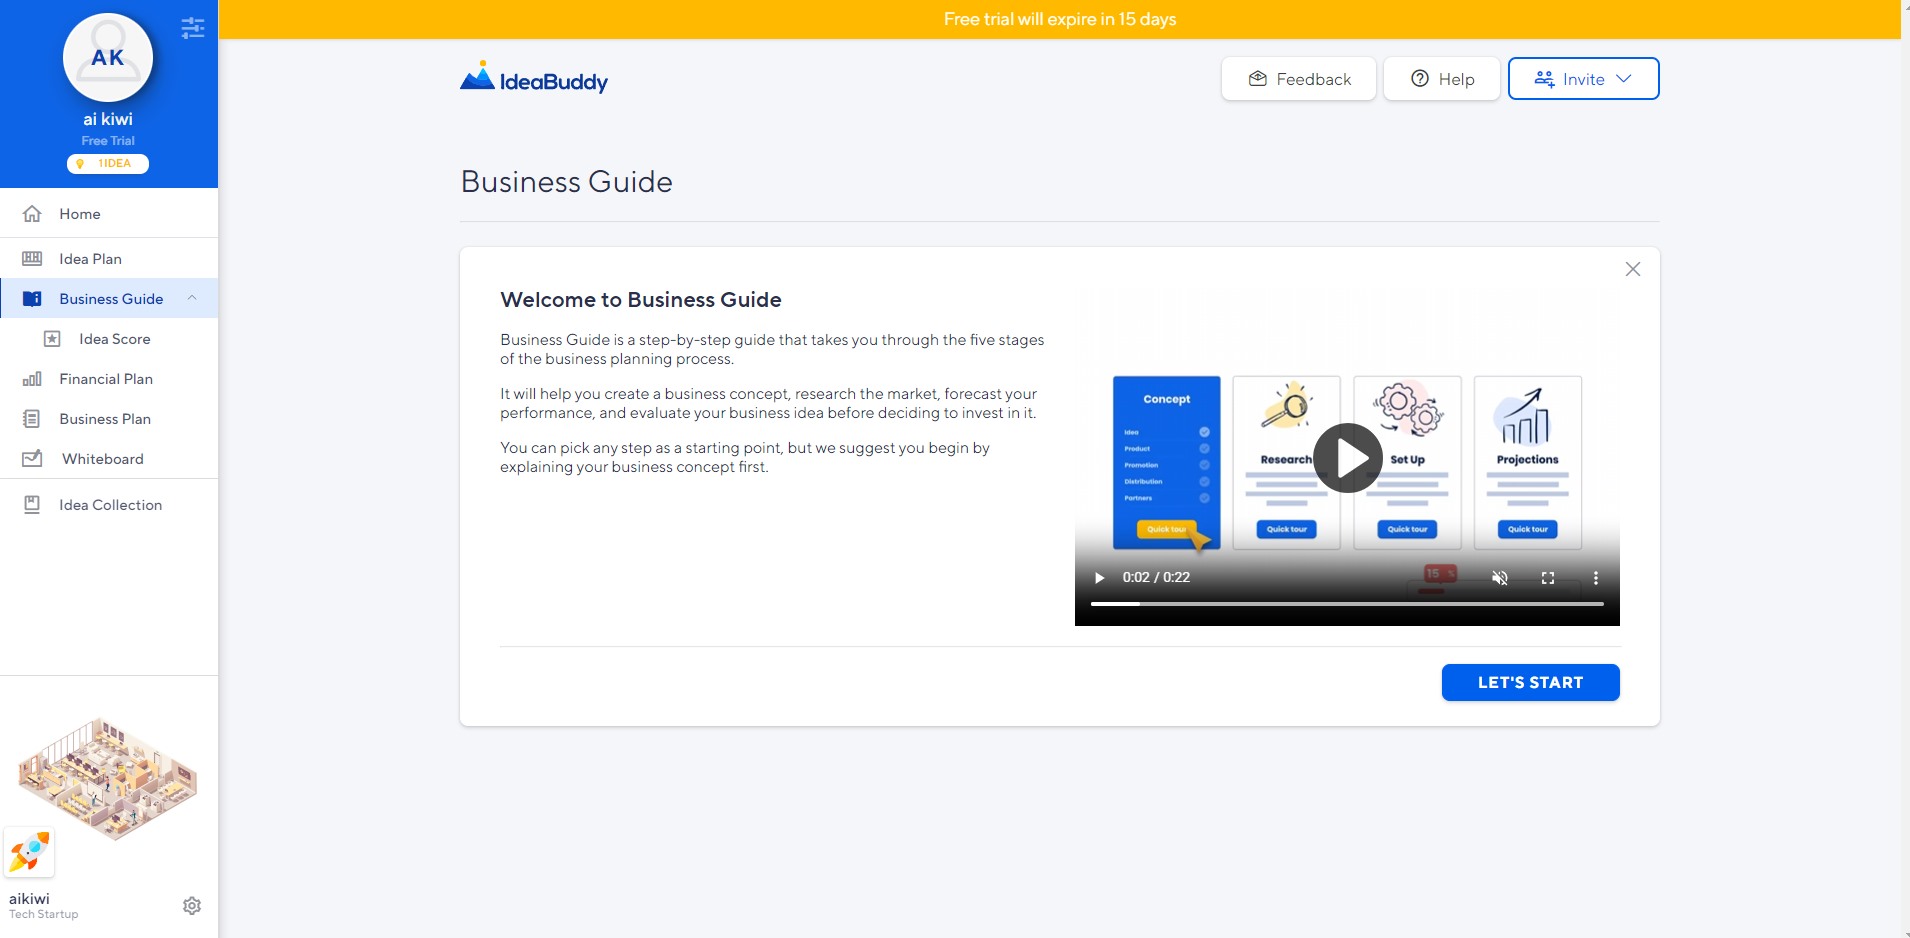Click the Business Guide book icon
The width and height of the screenshot is (1910, 938).
pos(32,299)
